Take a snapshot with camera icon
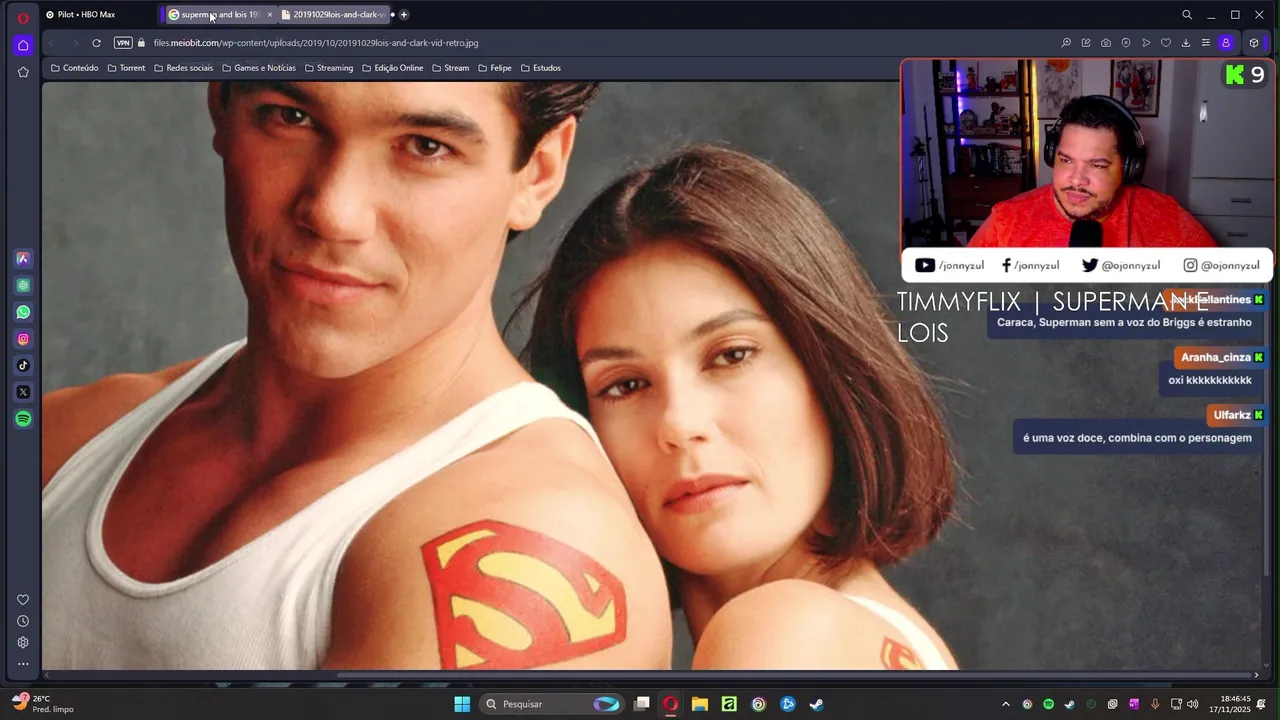Viewport: 1280px width, 720px height. pyautogui.click(x=1106, y=43)
